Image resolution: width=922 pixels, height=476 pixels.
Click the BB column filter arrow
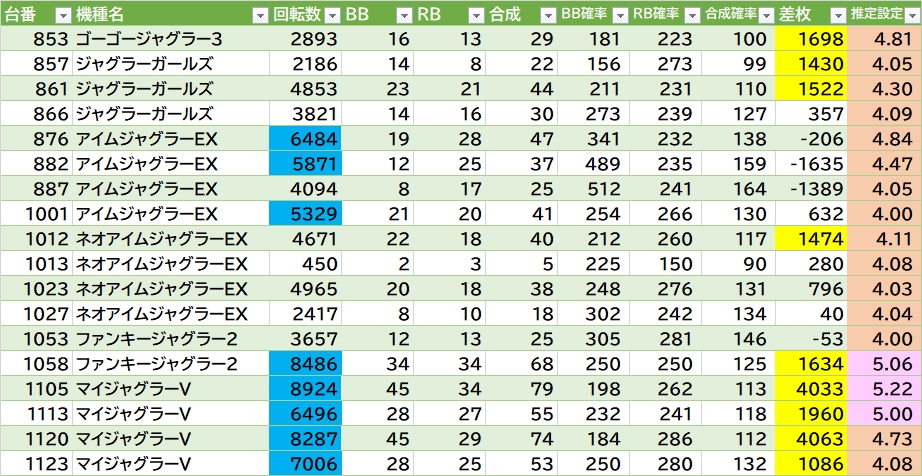[403, 14]
